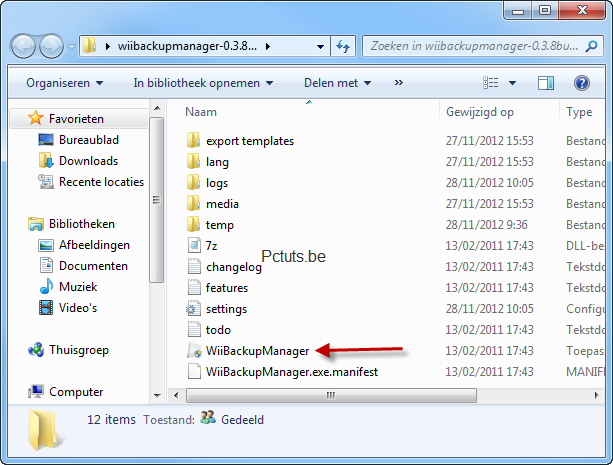This screenshot has height=465, width=613.
Task: Go forward with the Forward arrow button
Action: click(52, 46)
